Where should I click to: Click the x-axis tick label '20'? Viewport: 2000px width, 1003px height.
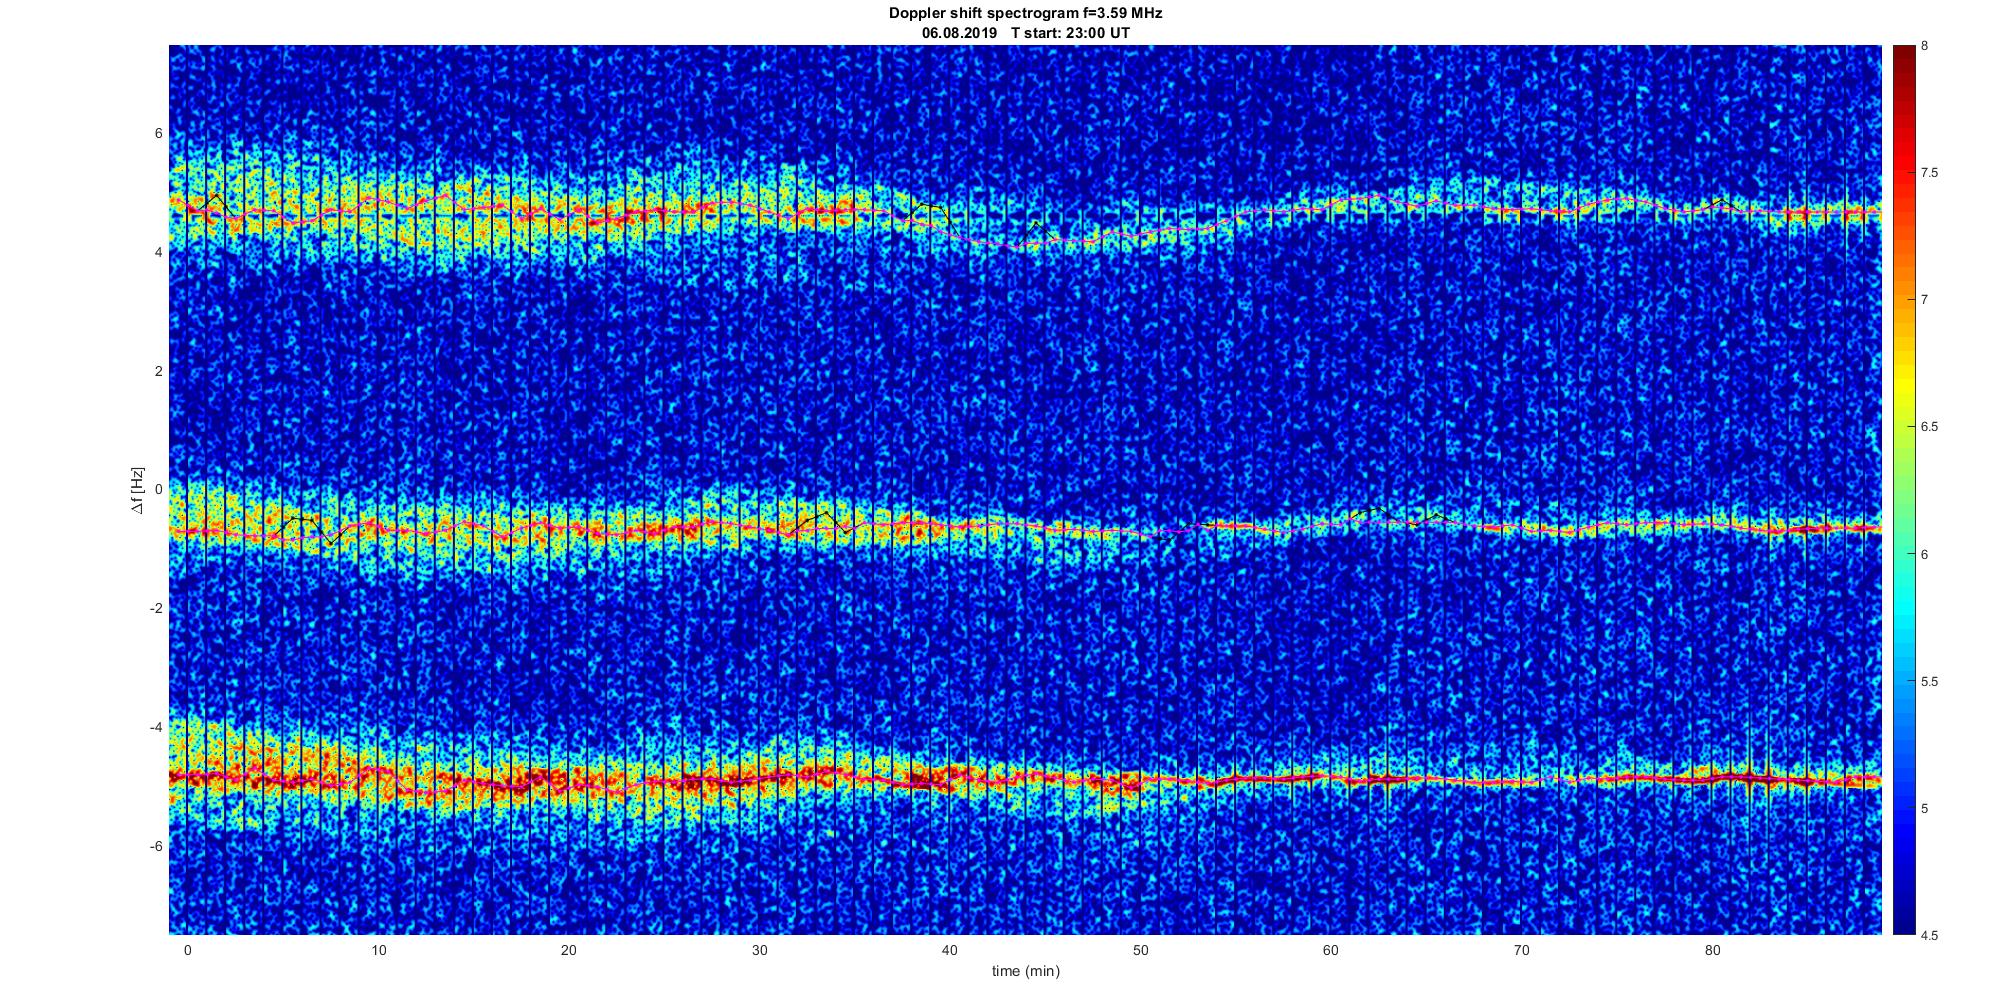tap(568, 950)
